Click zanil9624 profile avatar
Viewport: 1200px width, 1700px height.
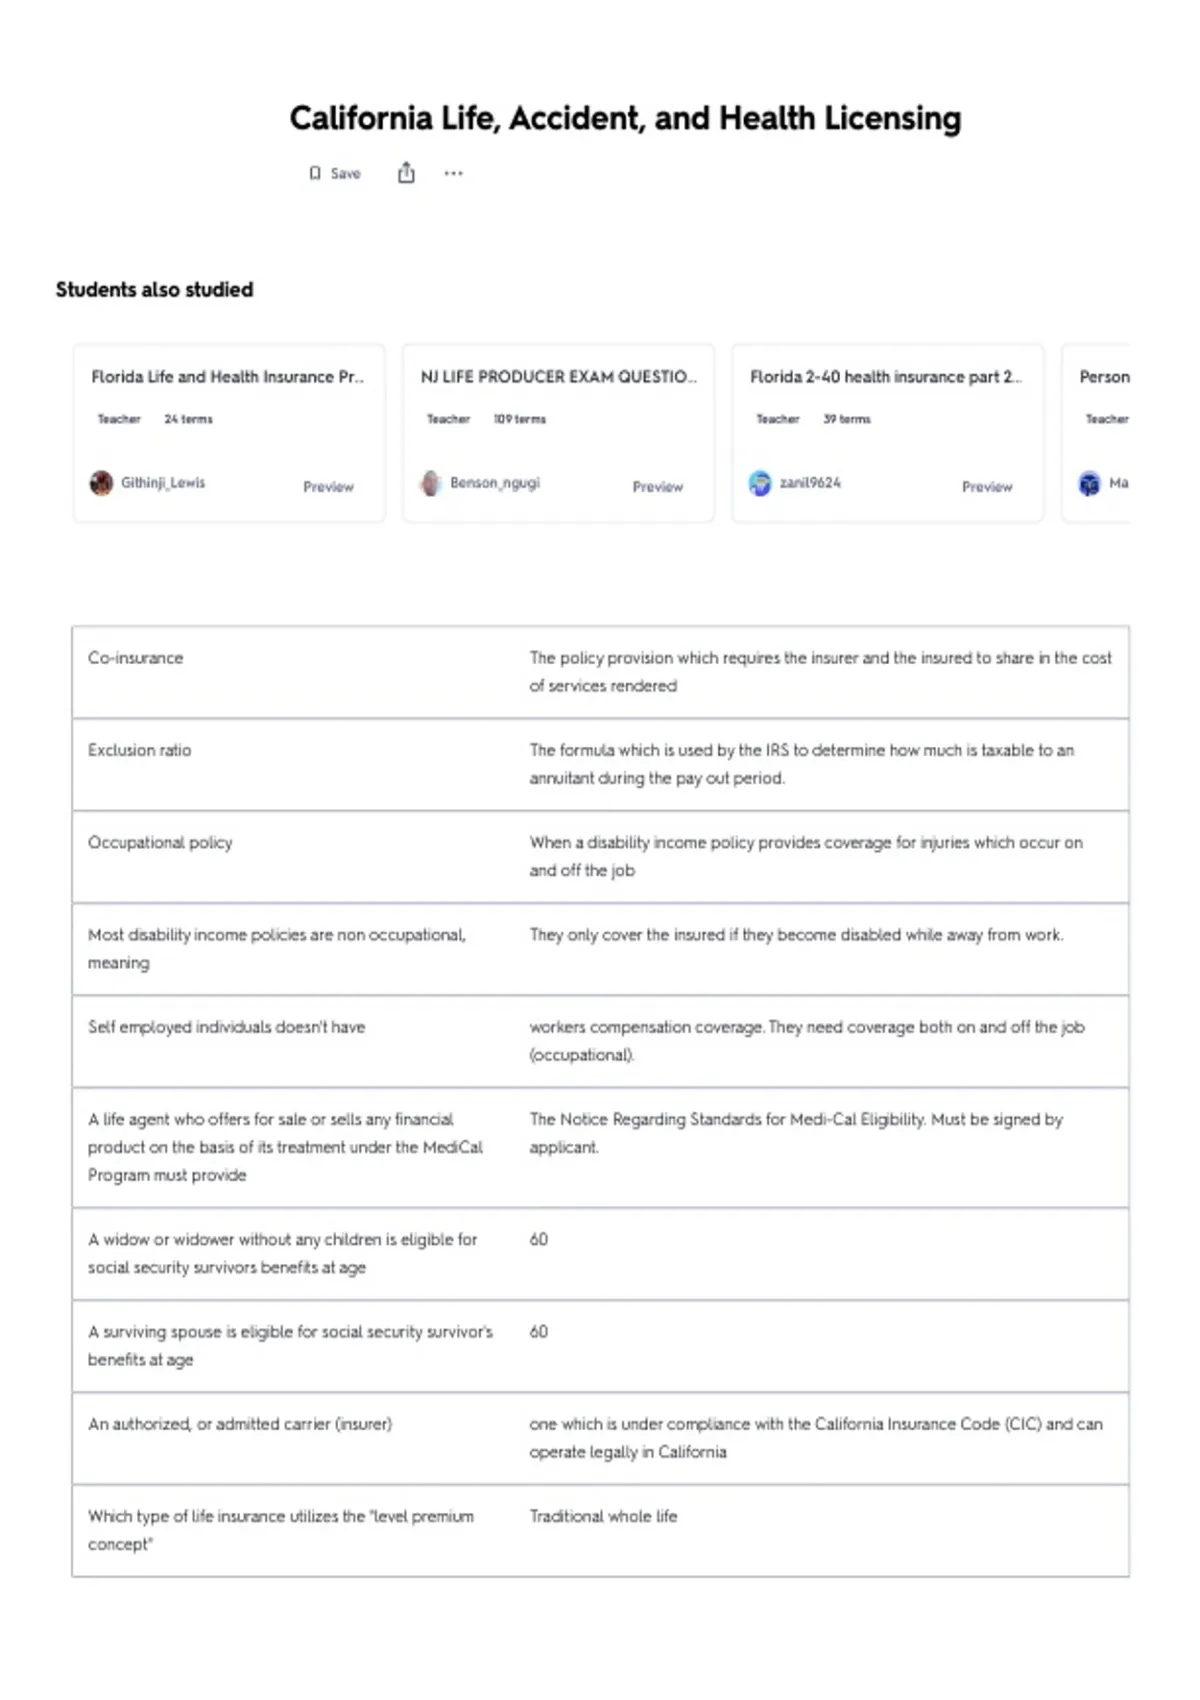tap(760, 483)
